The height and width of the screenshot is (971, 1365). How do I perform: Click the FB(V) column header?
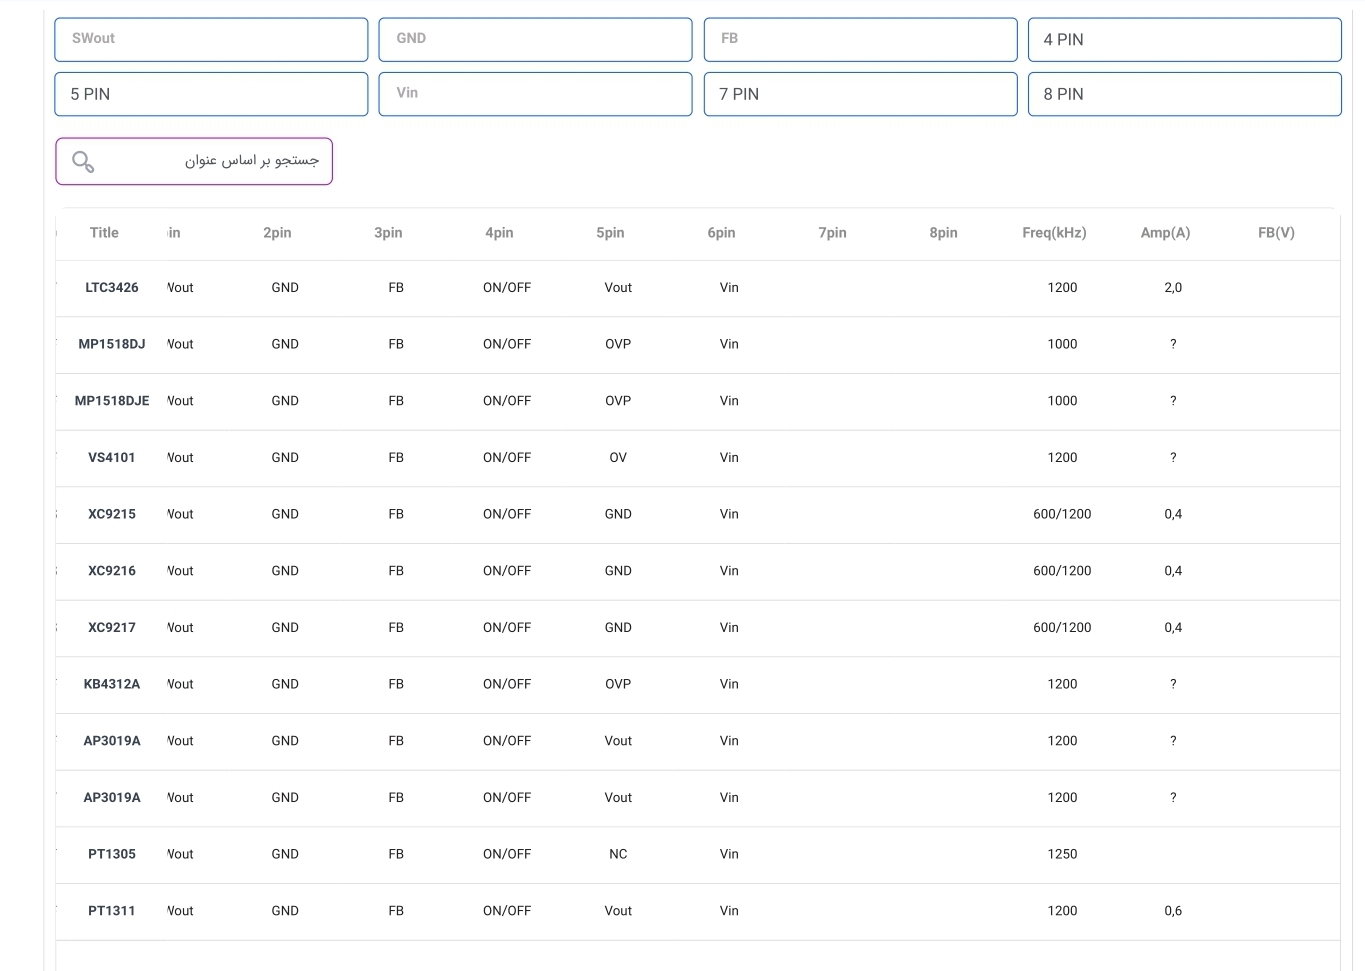click(x=1276, y=233)
